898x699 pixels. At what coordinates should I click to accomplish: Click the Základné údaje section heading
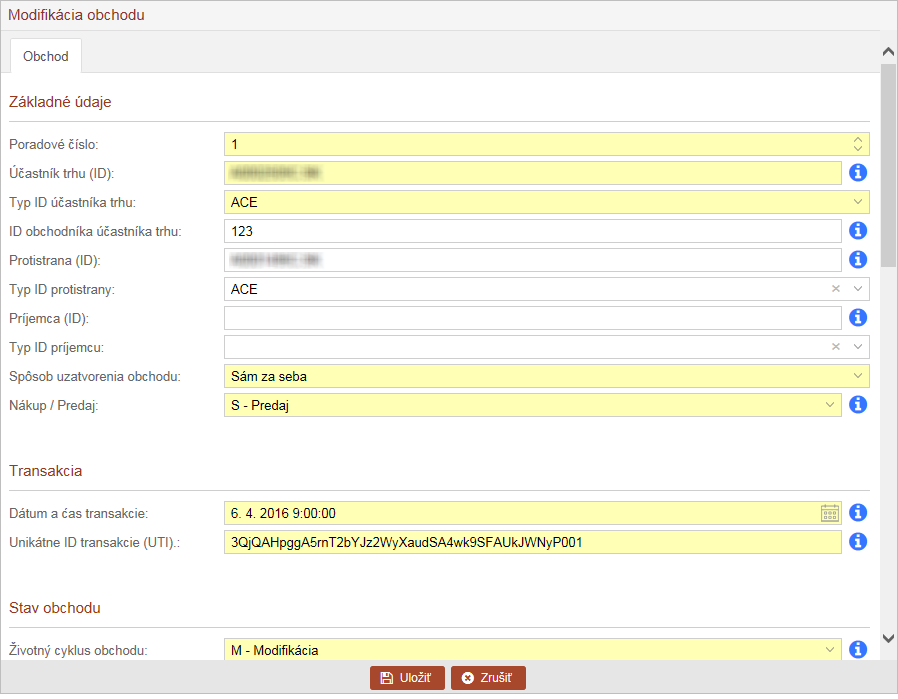60,102
